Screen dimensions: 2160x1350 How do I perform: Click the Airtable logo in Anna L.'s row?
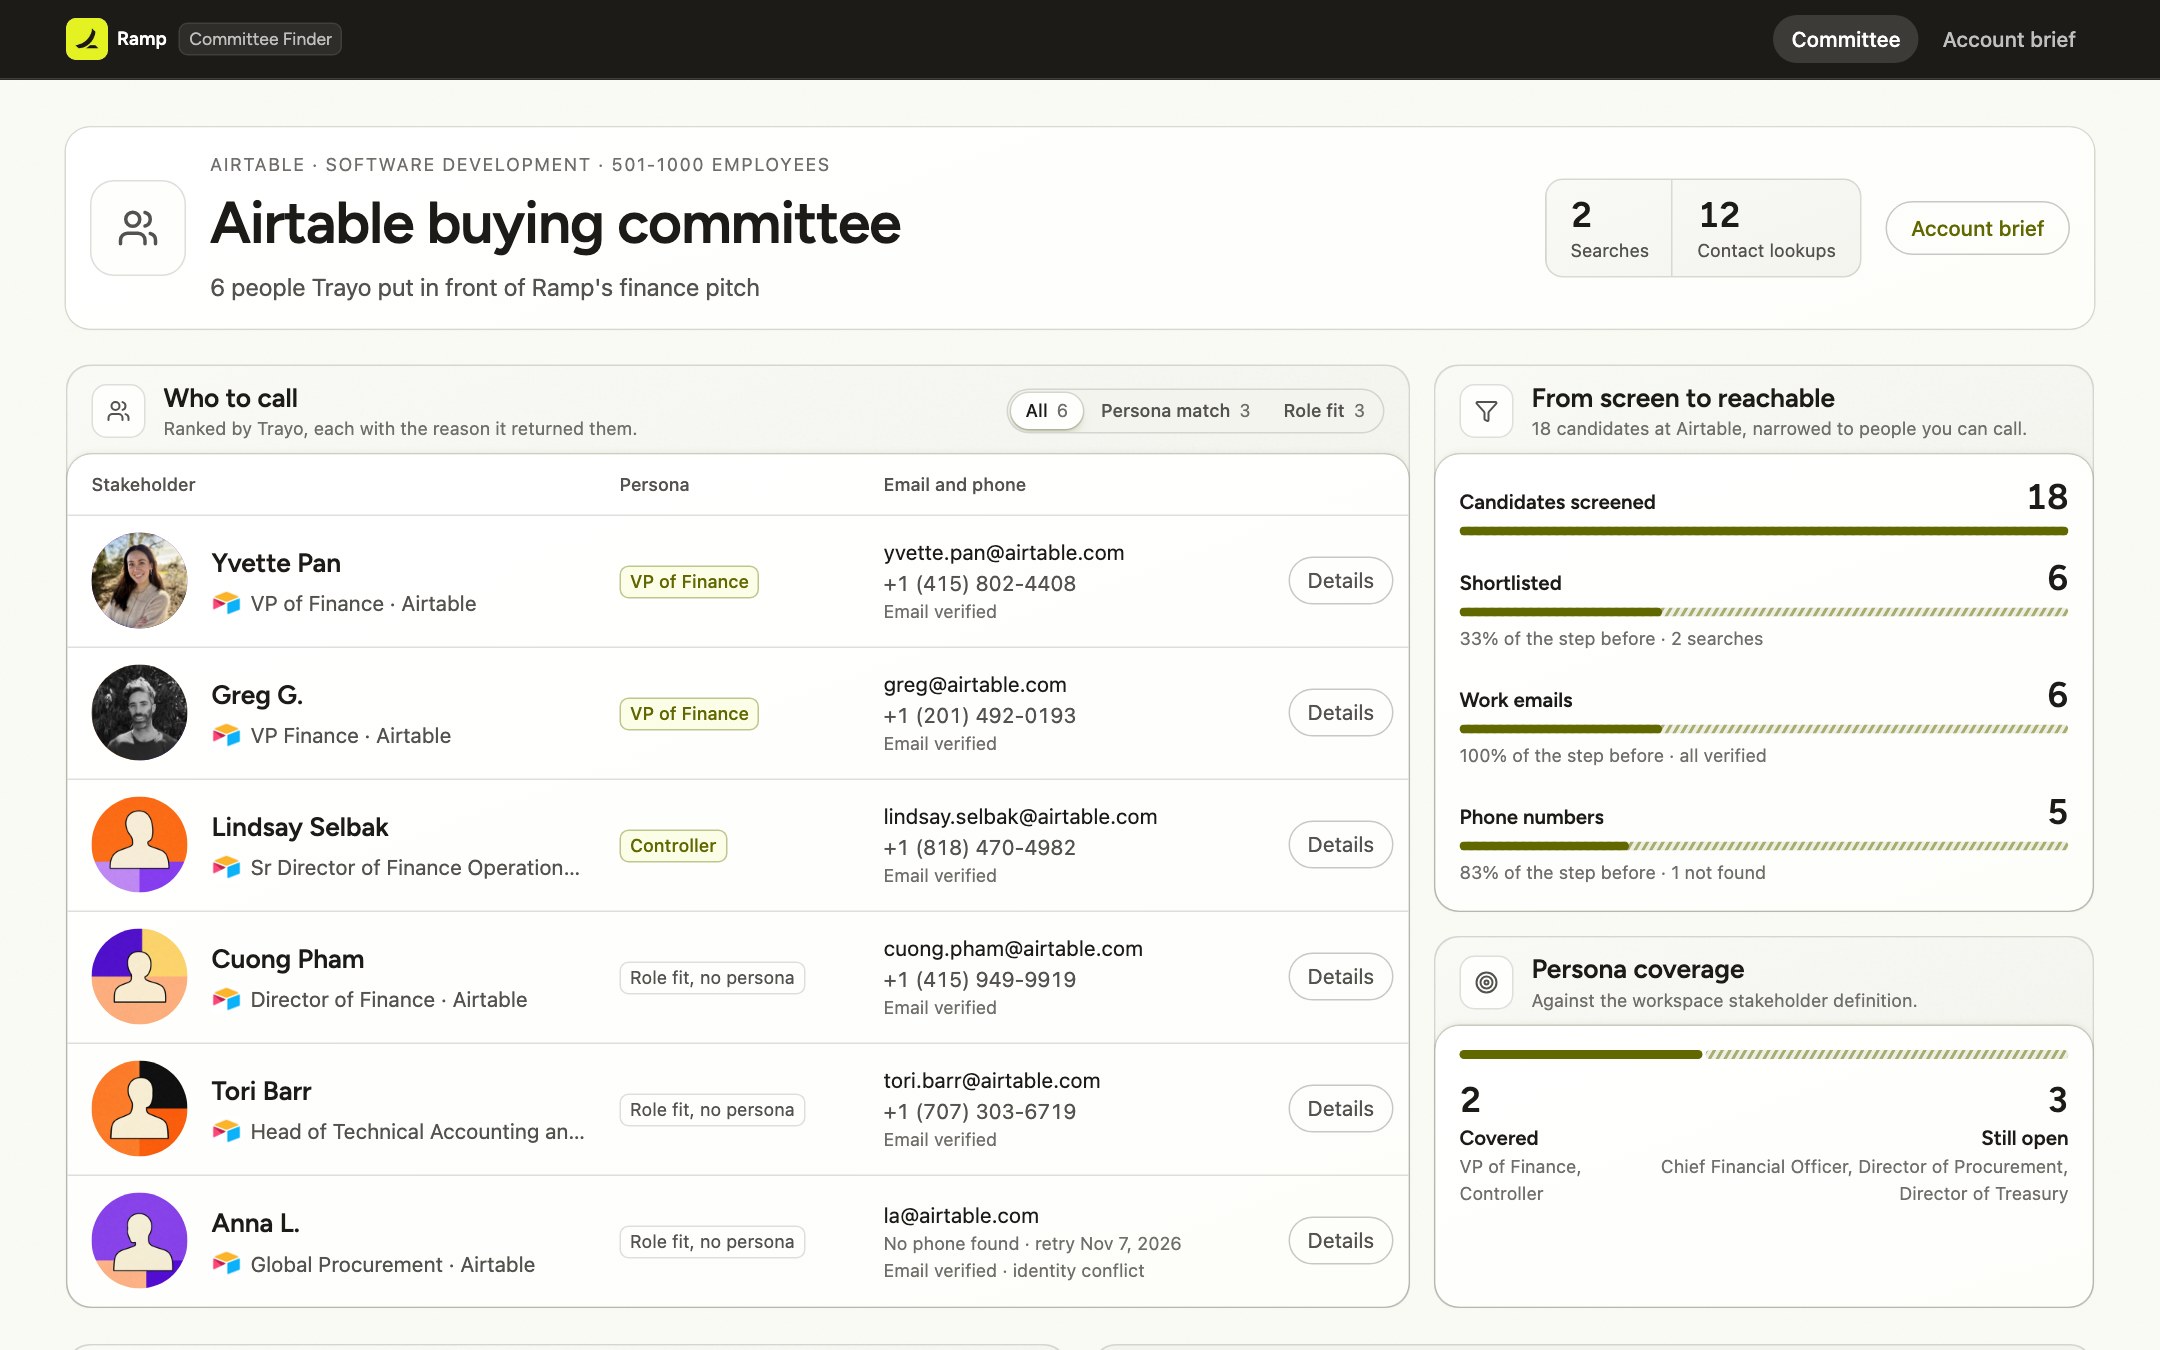[226, 1264]
